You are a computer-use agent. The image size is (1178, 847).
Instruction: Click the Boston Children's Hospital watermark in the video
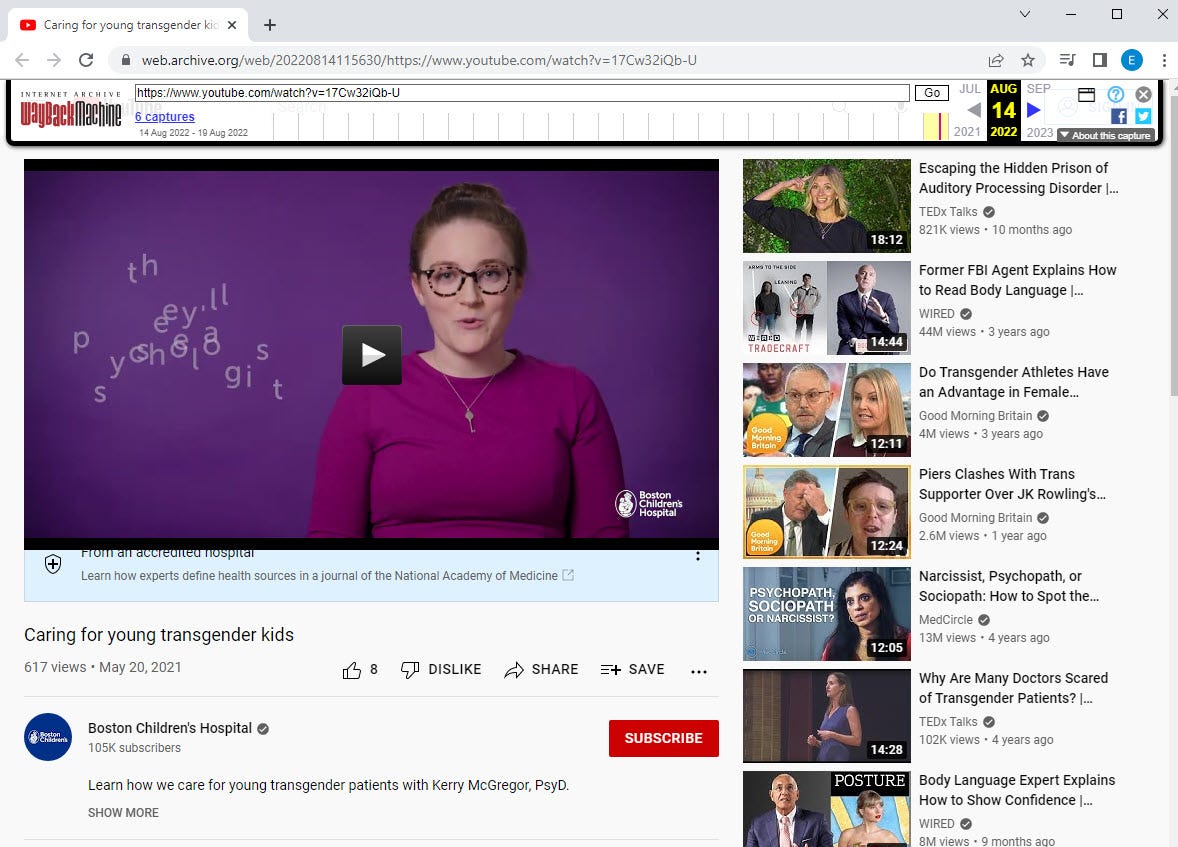[x=649, y=504]
